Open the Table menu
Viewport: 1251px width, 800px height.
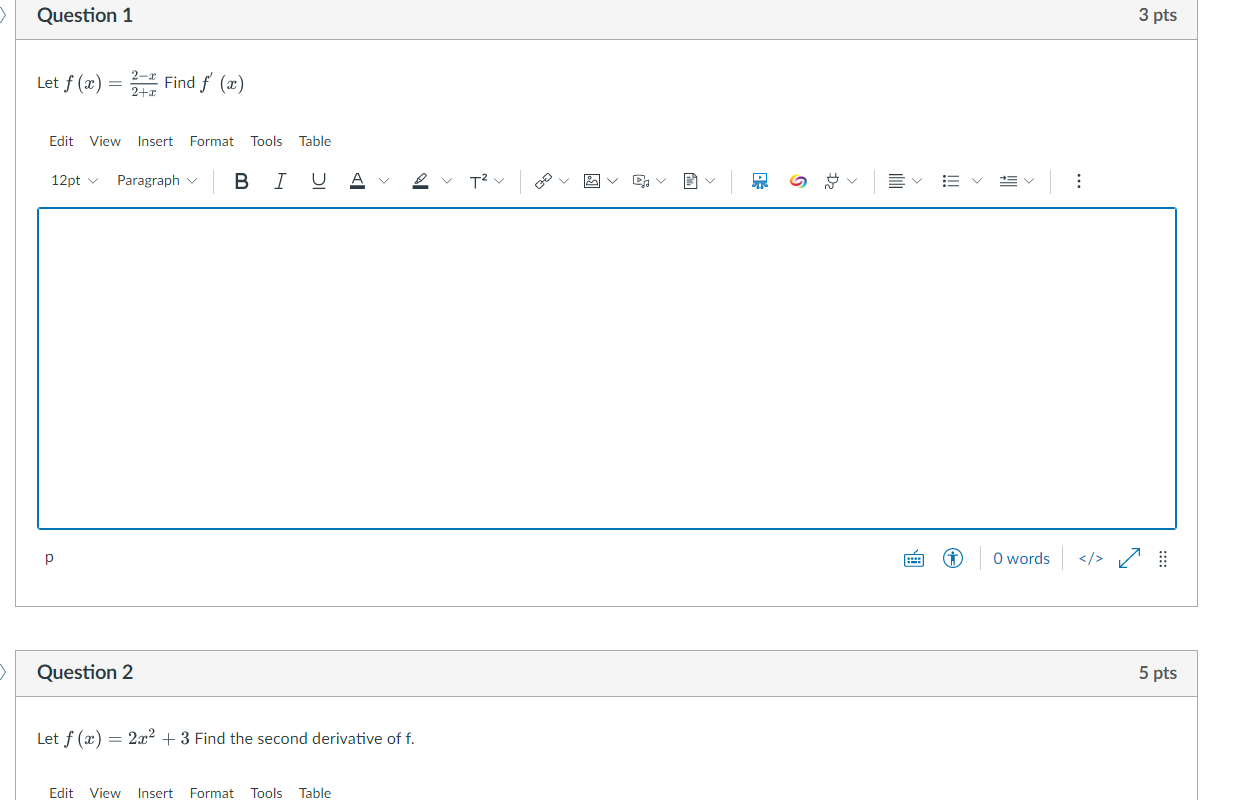coord(315,141)
